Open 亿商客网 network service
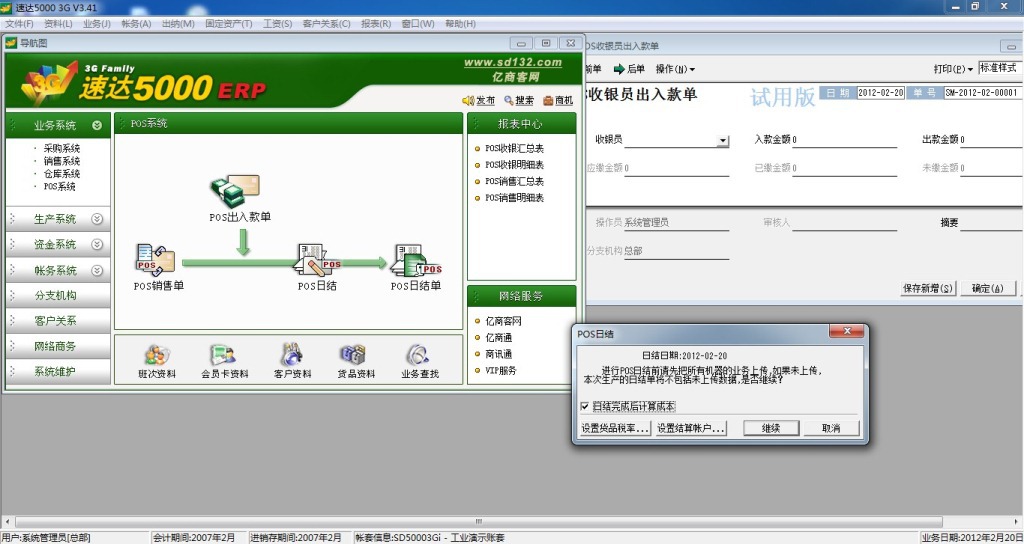1024x544 pixels. coord(503,321)
